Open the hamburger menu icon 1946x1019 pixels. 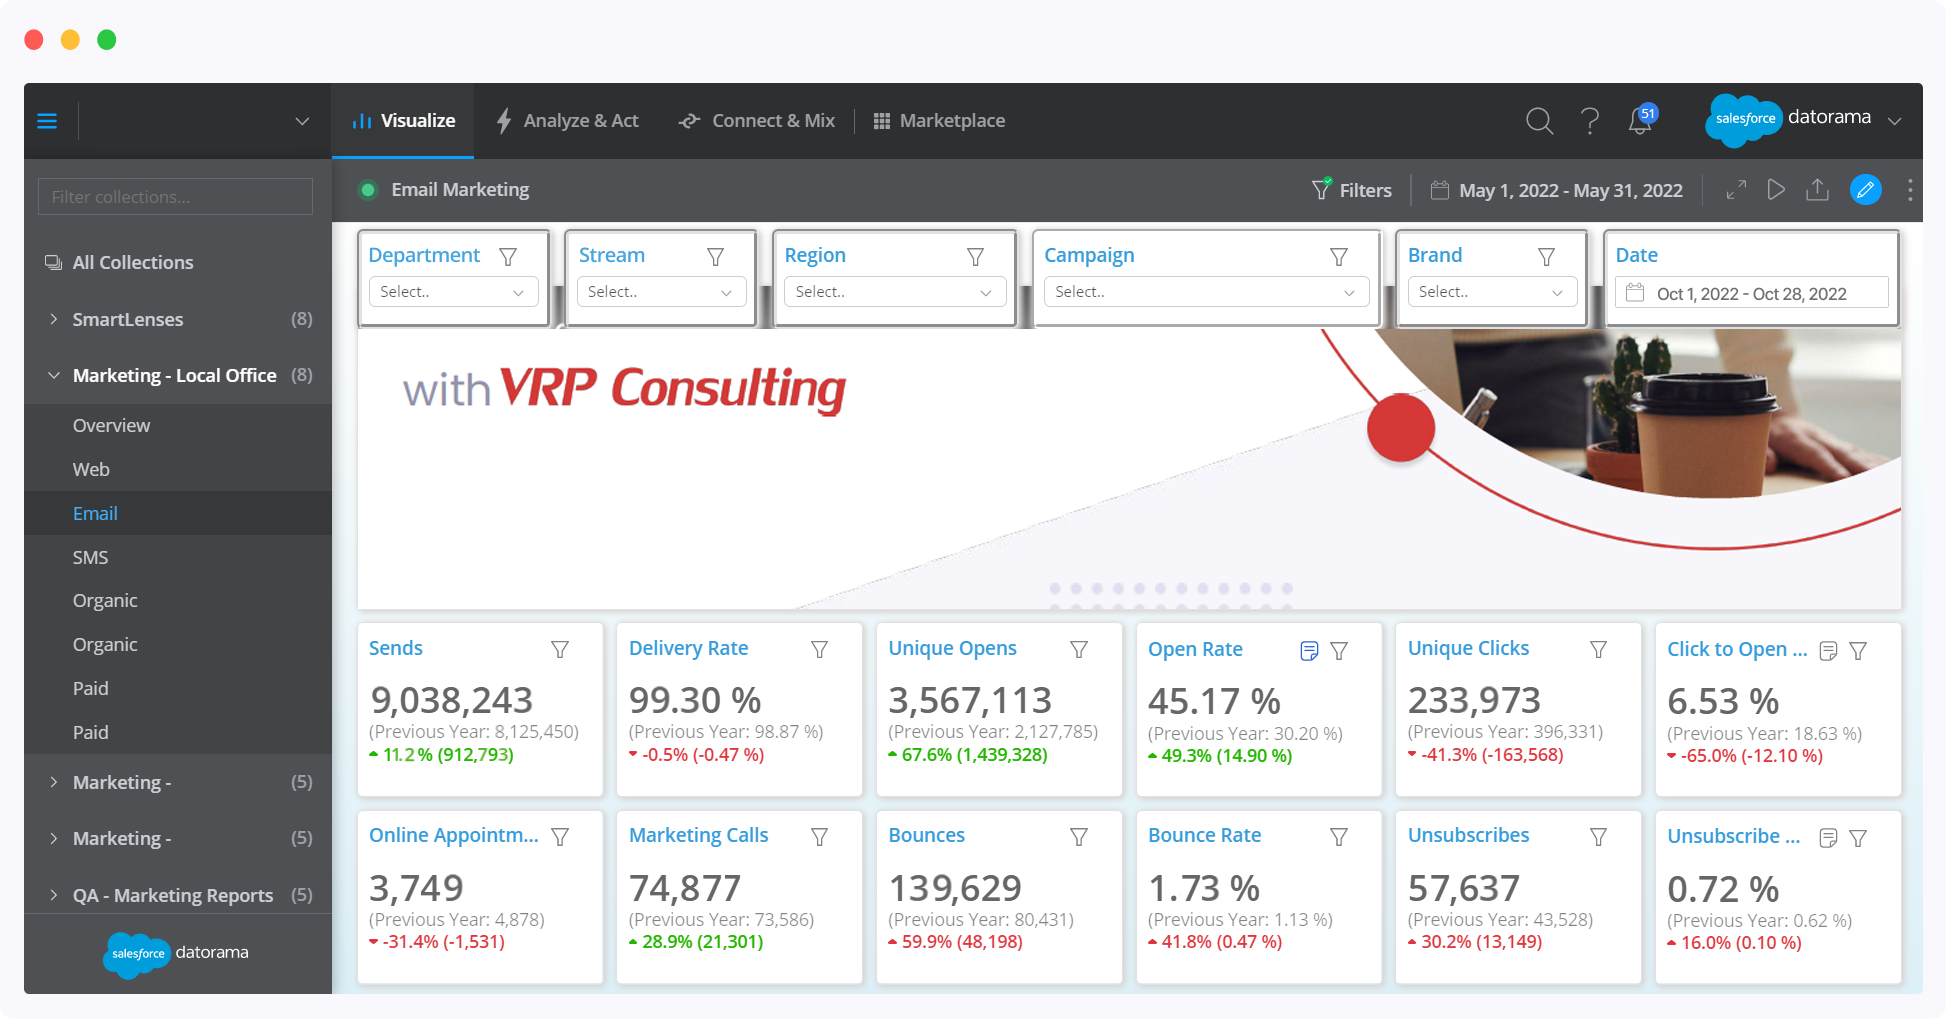(47, 121)
